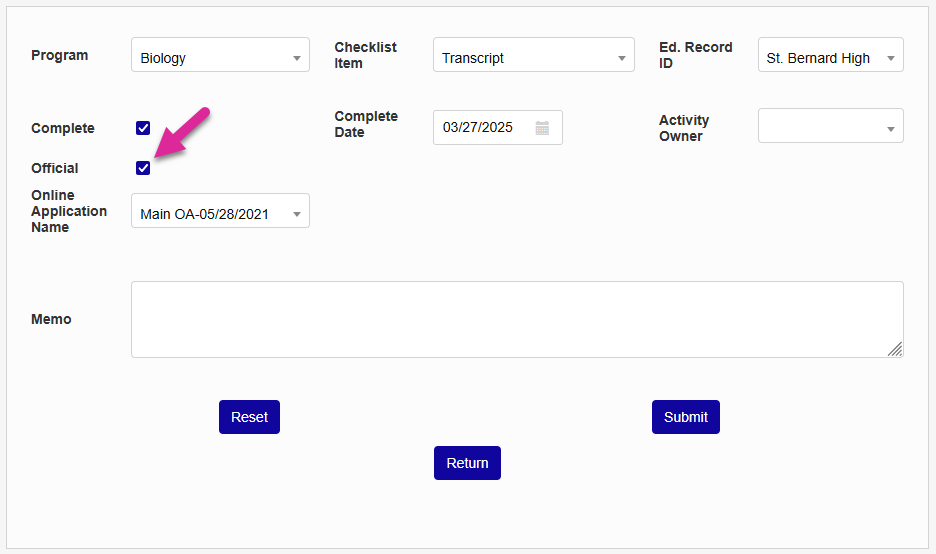Open the empty Activity Owner dropdown
Screen dimensions: 936x554
click(x=830, y=127)
